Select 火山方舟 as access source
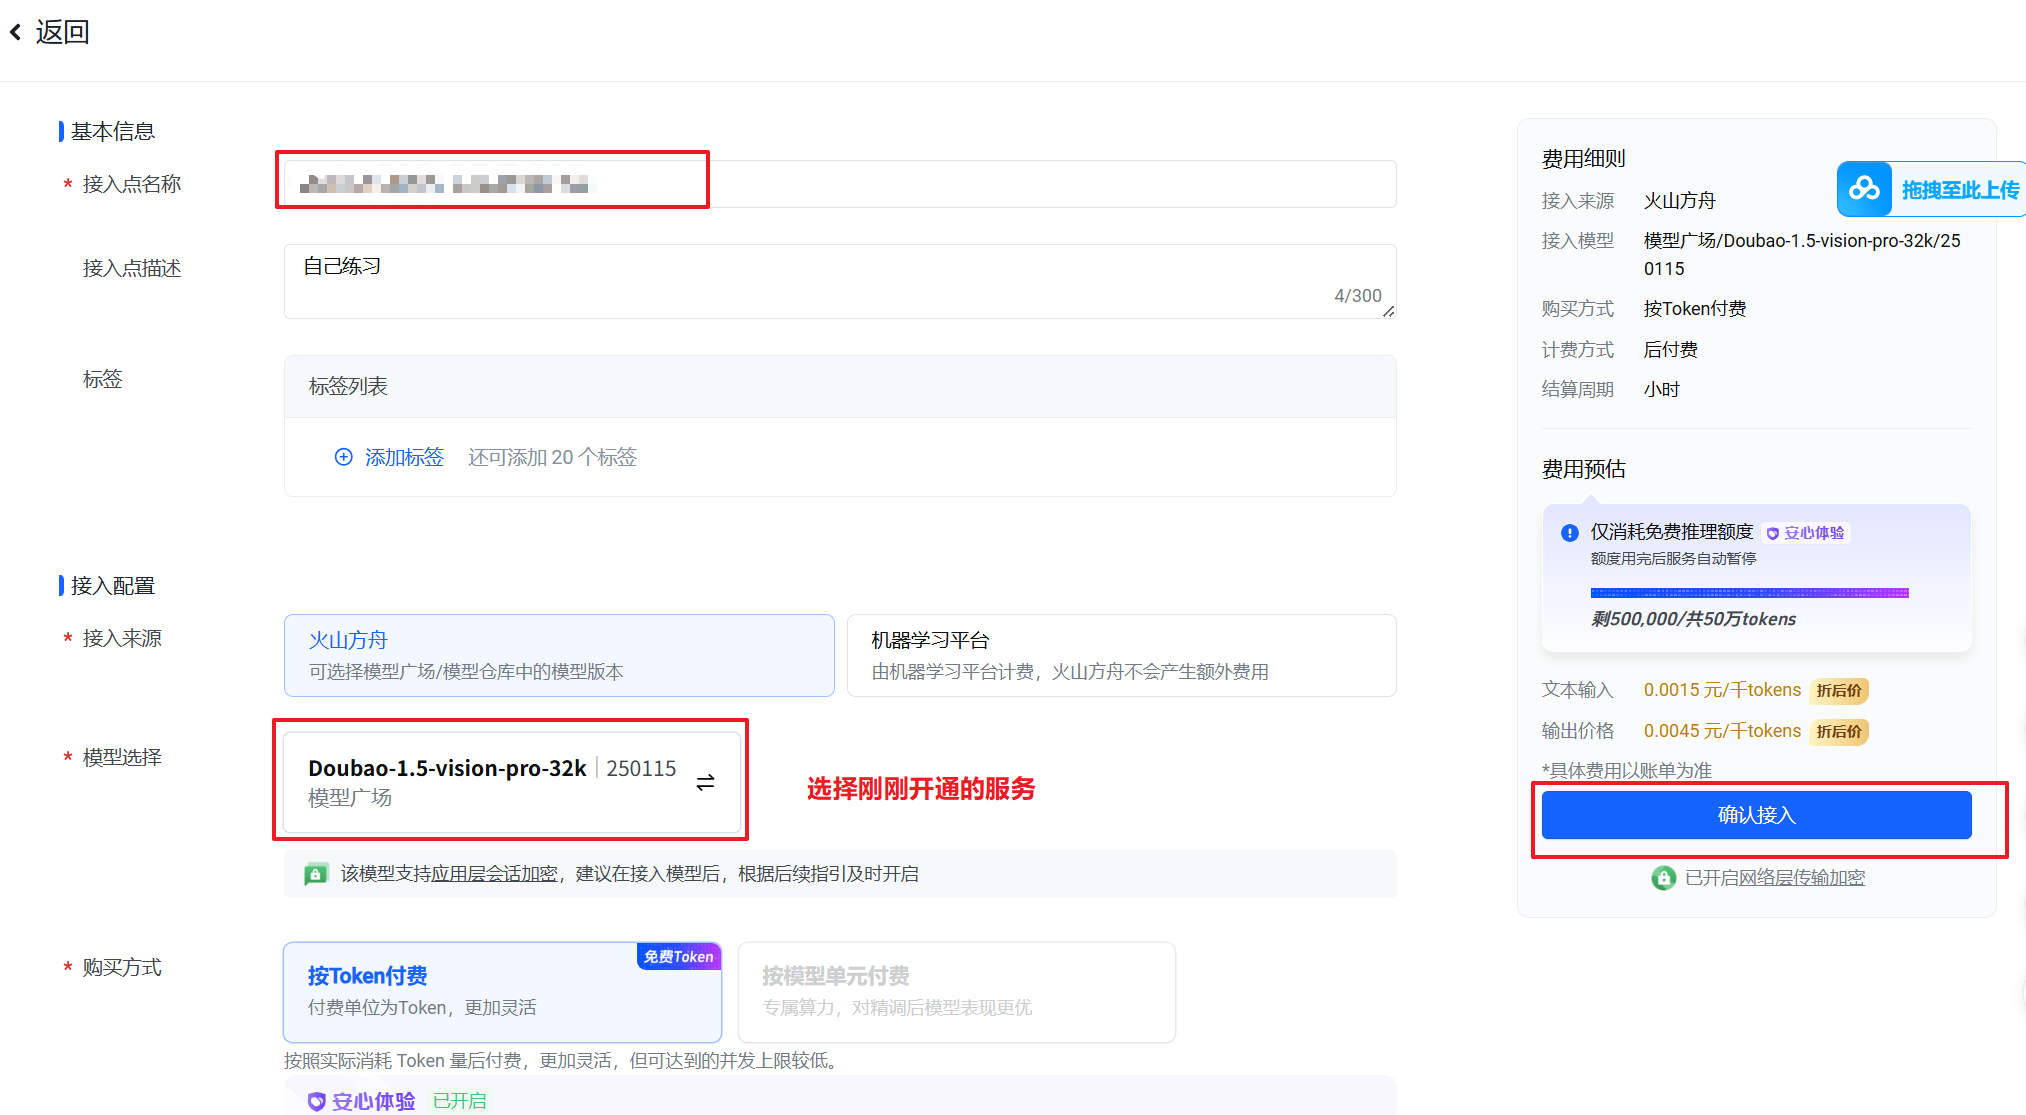Viewport: 2026px width, 1115px height. (558, 655)
